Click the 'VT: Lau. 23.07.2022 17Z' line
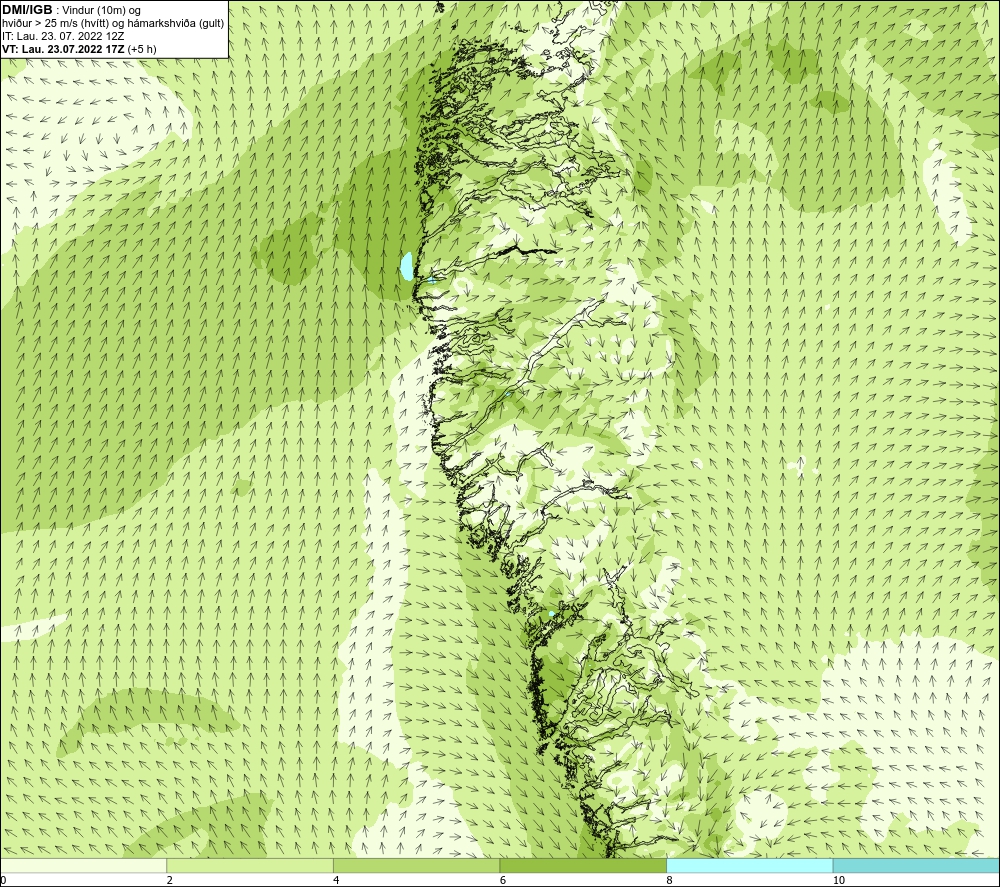 pos(64,49)
